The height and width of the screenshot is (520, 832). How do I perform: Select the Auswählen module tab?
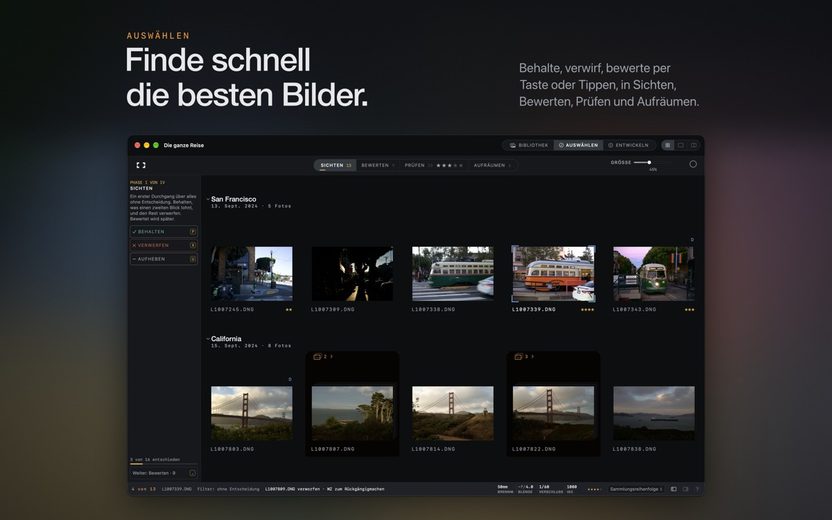578,145
